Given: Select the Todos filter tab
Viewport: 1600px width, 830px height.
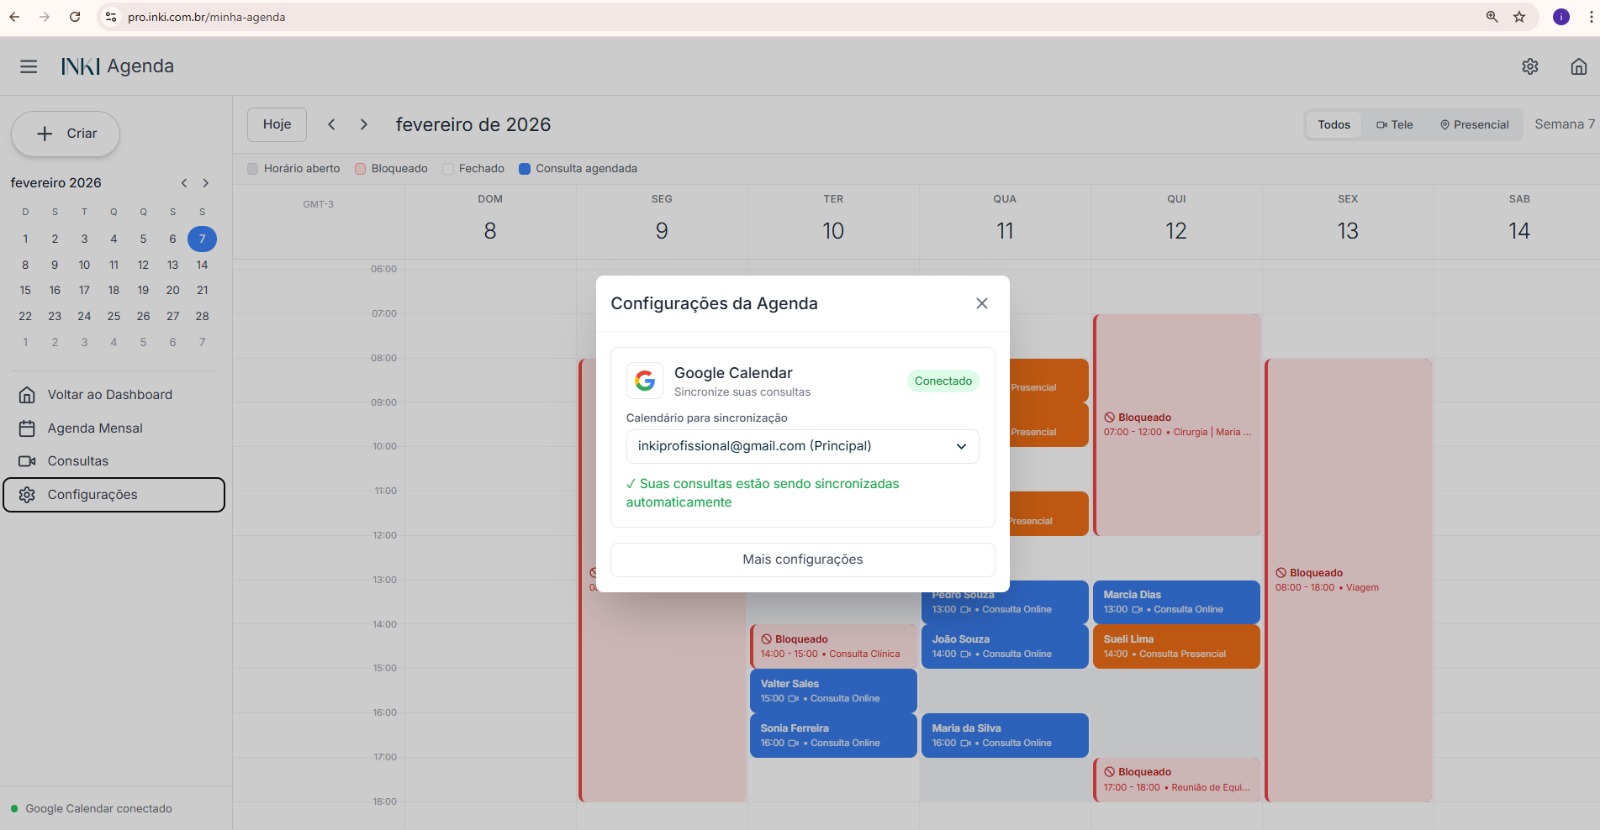Looking at the screenshot, I should point(1334,125).
